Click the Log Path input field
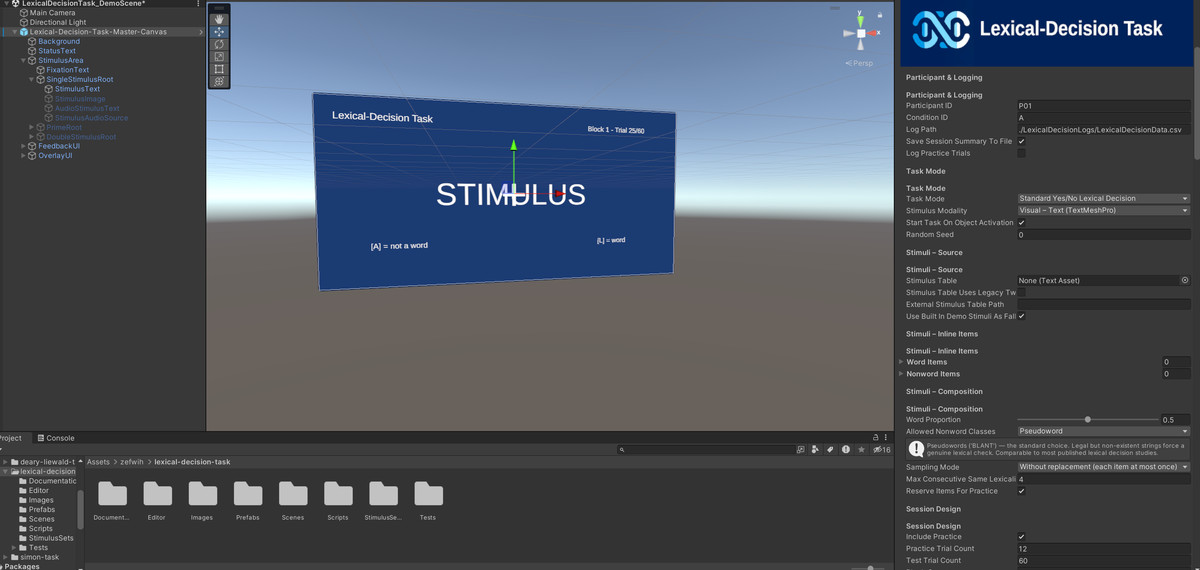 1103,130
